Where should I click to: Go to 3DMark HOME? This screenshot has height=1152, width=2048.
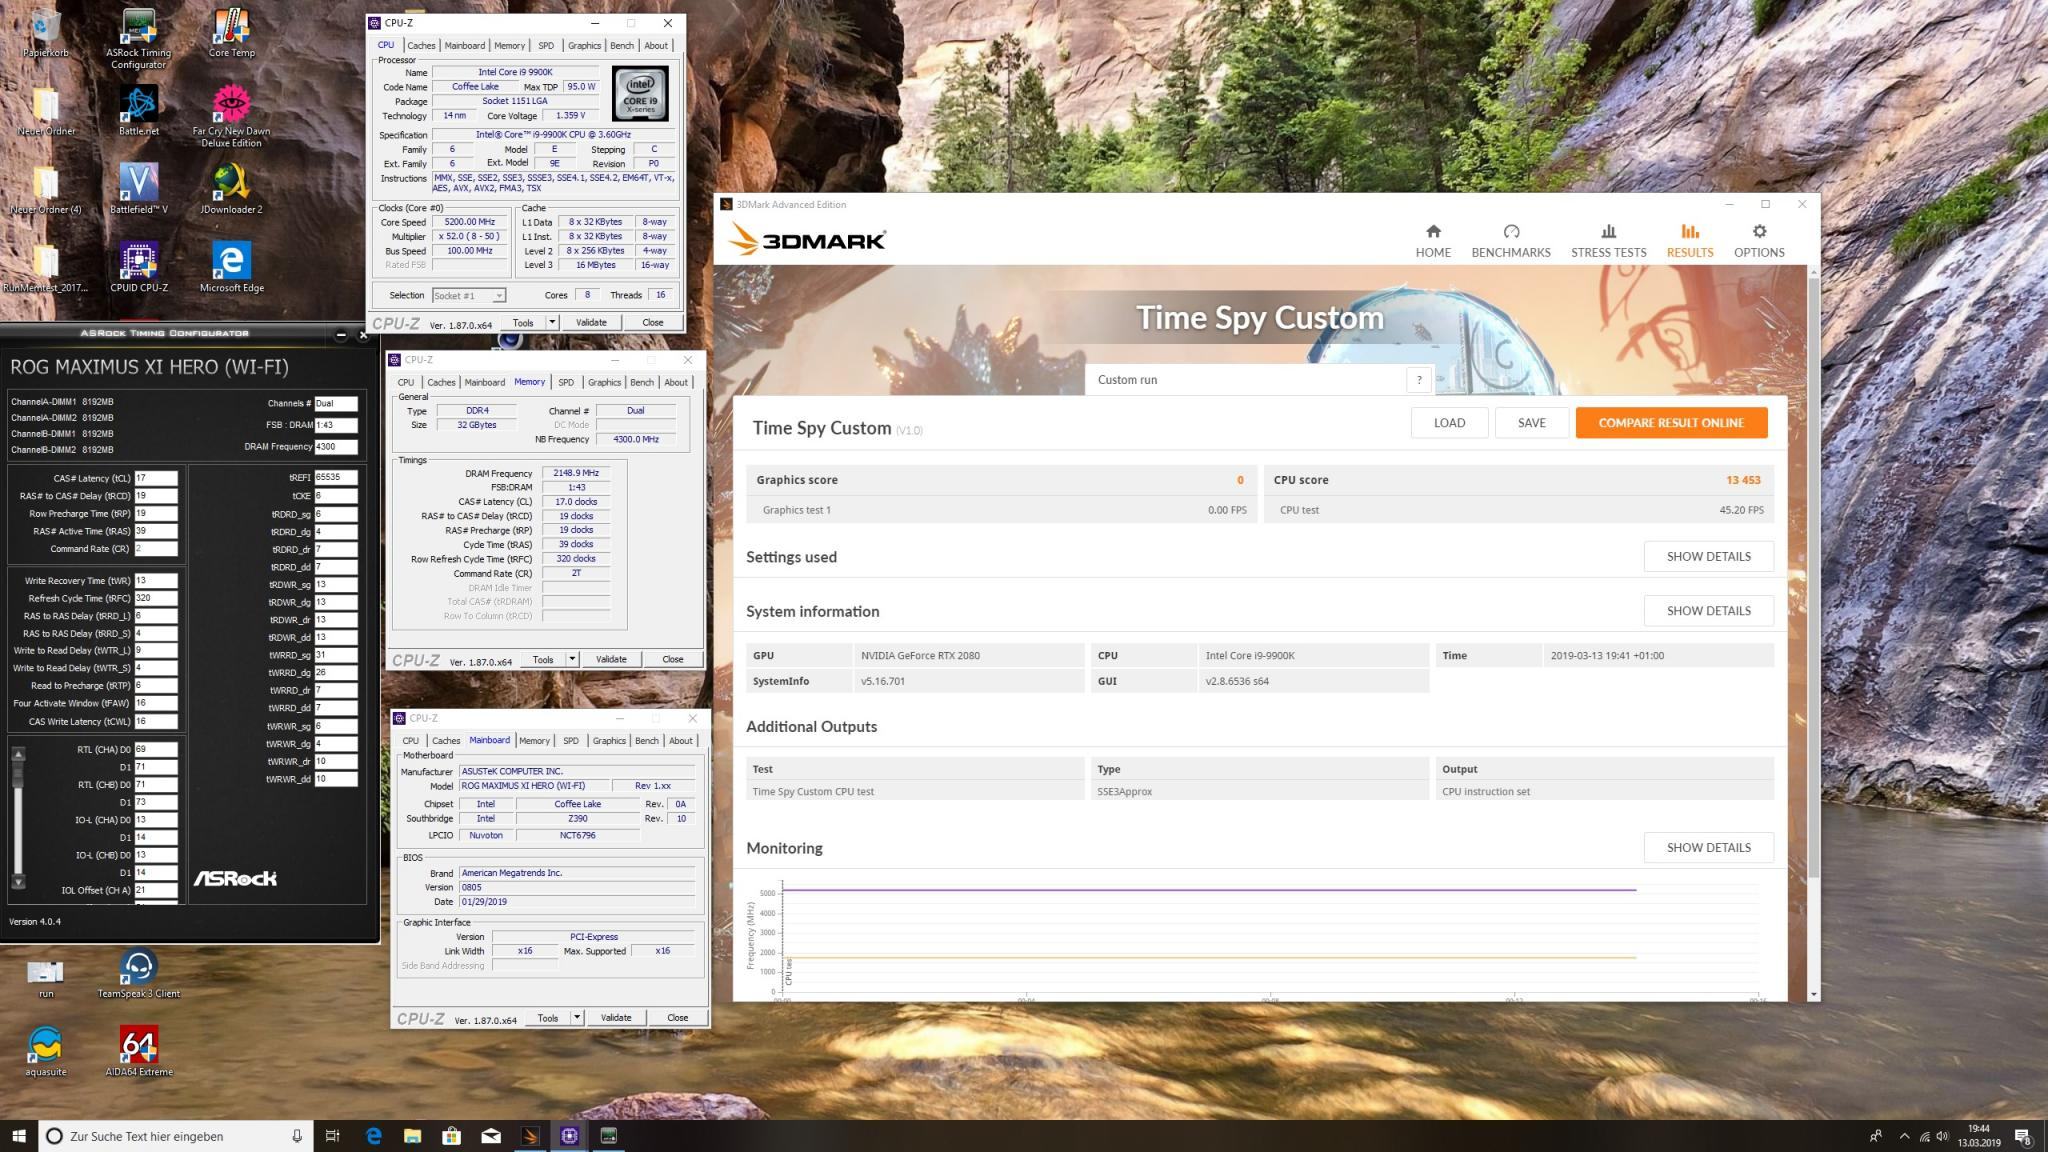(1432, 241)
